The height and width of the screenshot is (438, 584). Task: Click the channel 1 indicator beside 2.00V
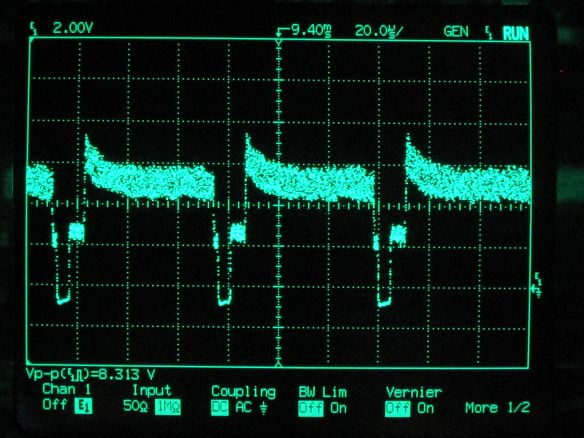tap(34, 29)
